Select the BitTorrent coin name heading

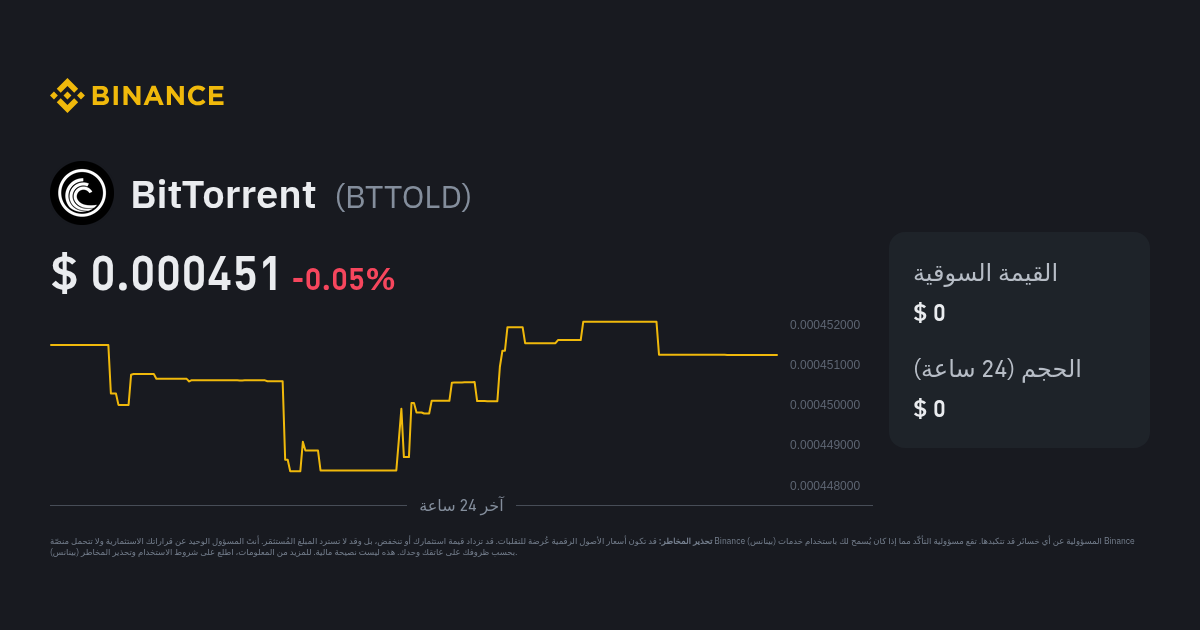223,195
